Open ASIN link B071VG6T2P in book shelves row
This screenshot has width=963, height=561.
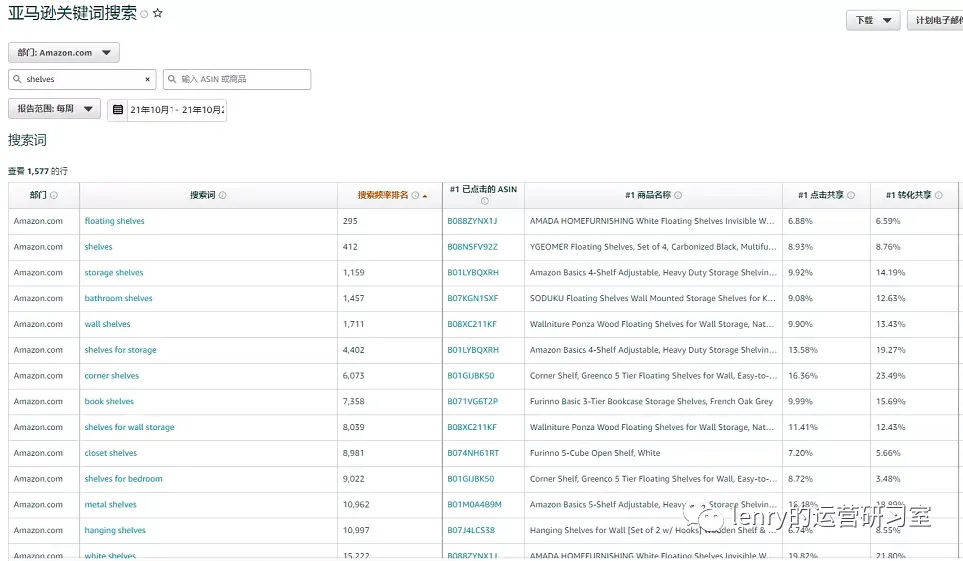[472, 402]
